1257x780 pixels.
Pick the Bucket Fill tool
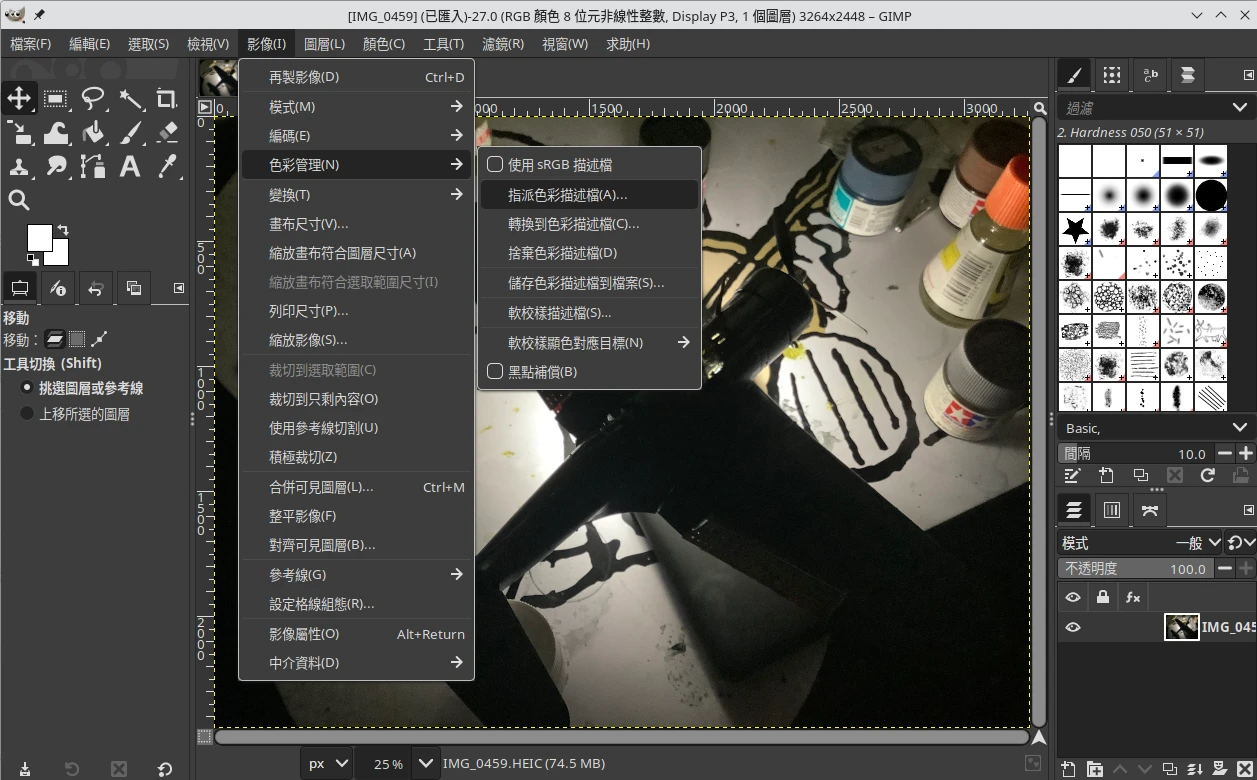click(x=93, y=132)
